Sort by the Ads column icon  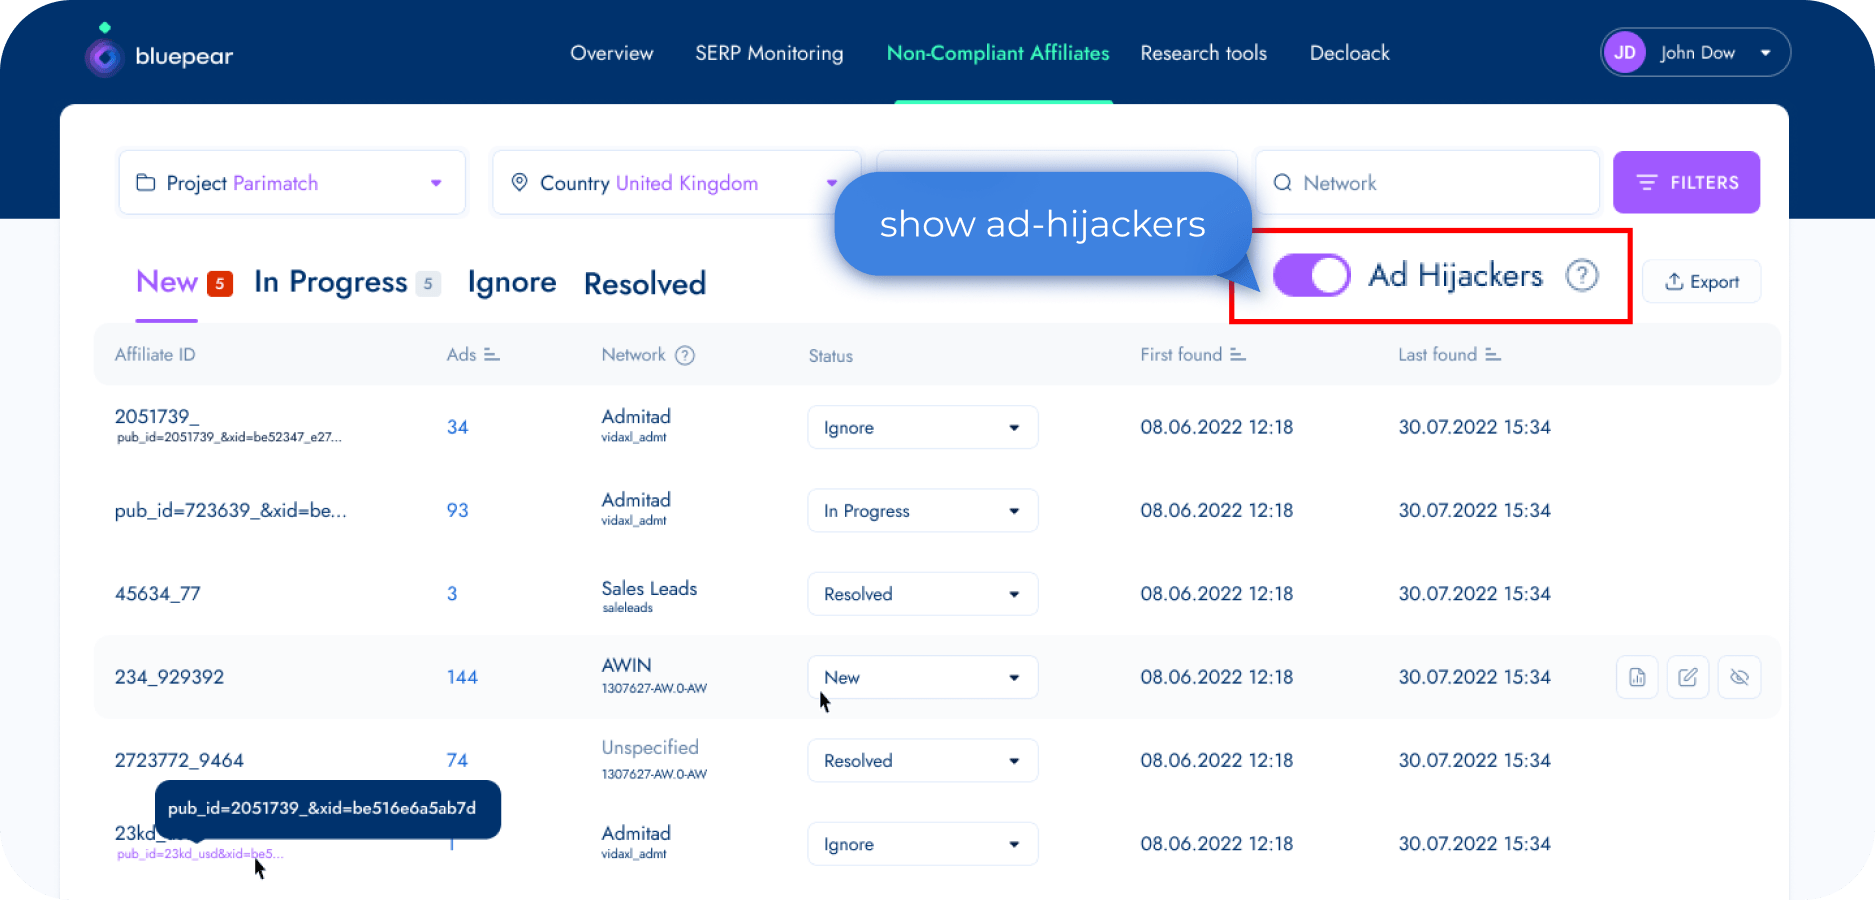[492, 355]
